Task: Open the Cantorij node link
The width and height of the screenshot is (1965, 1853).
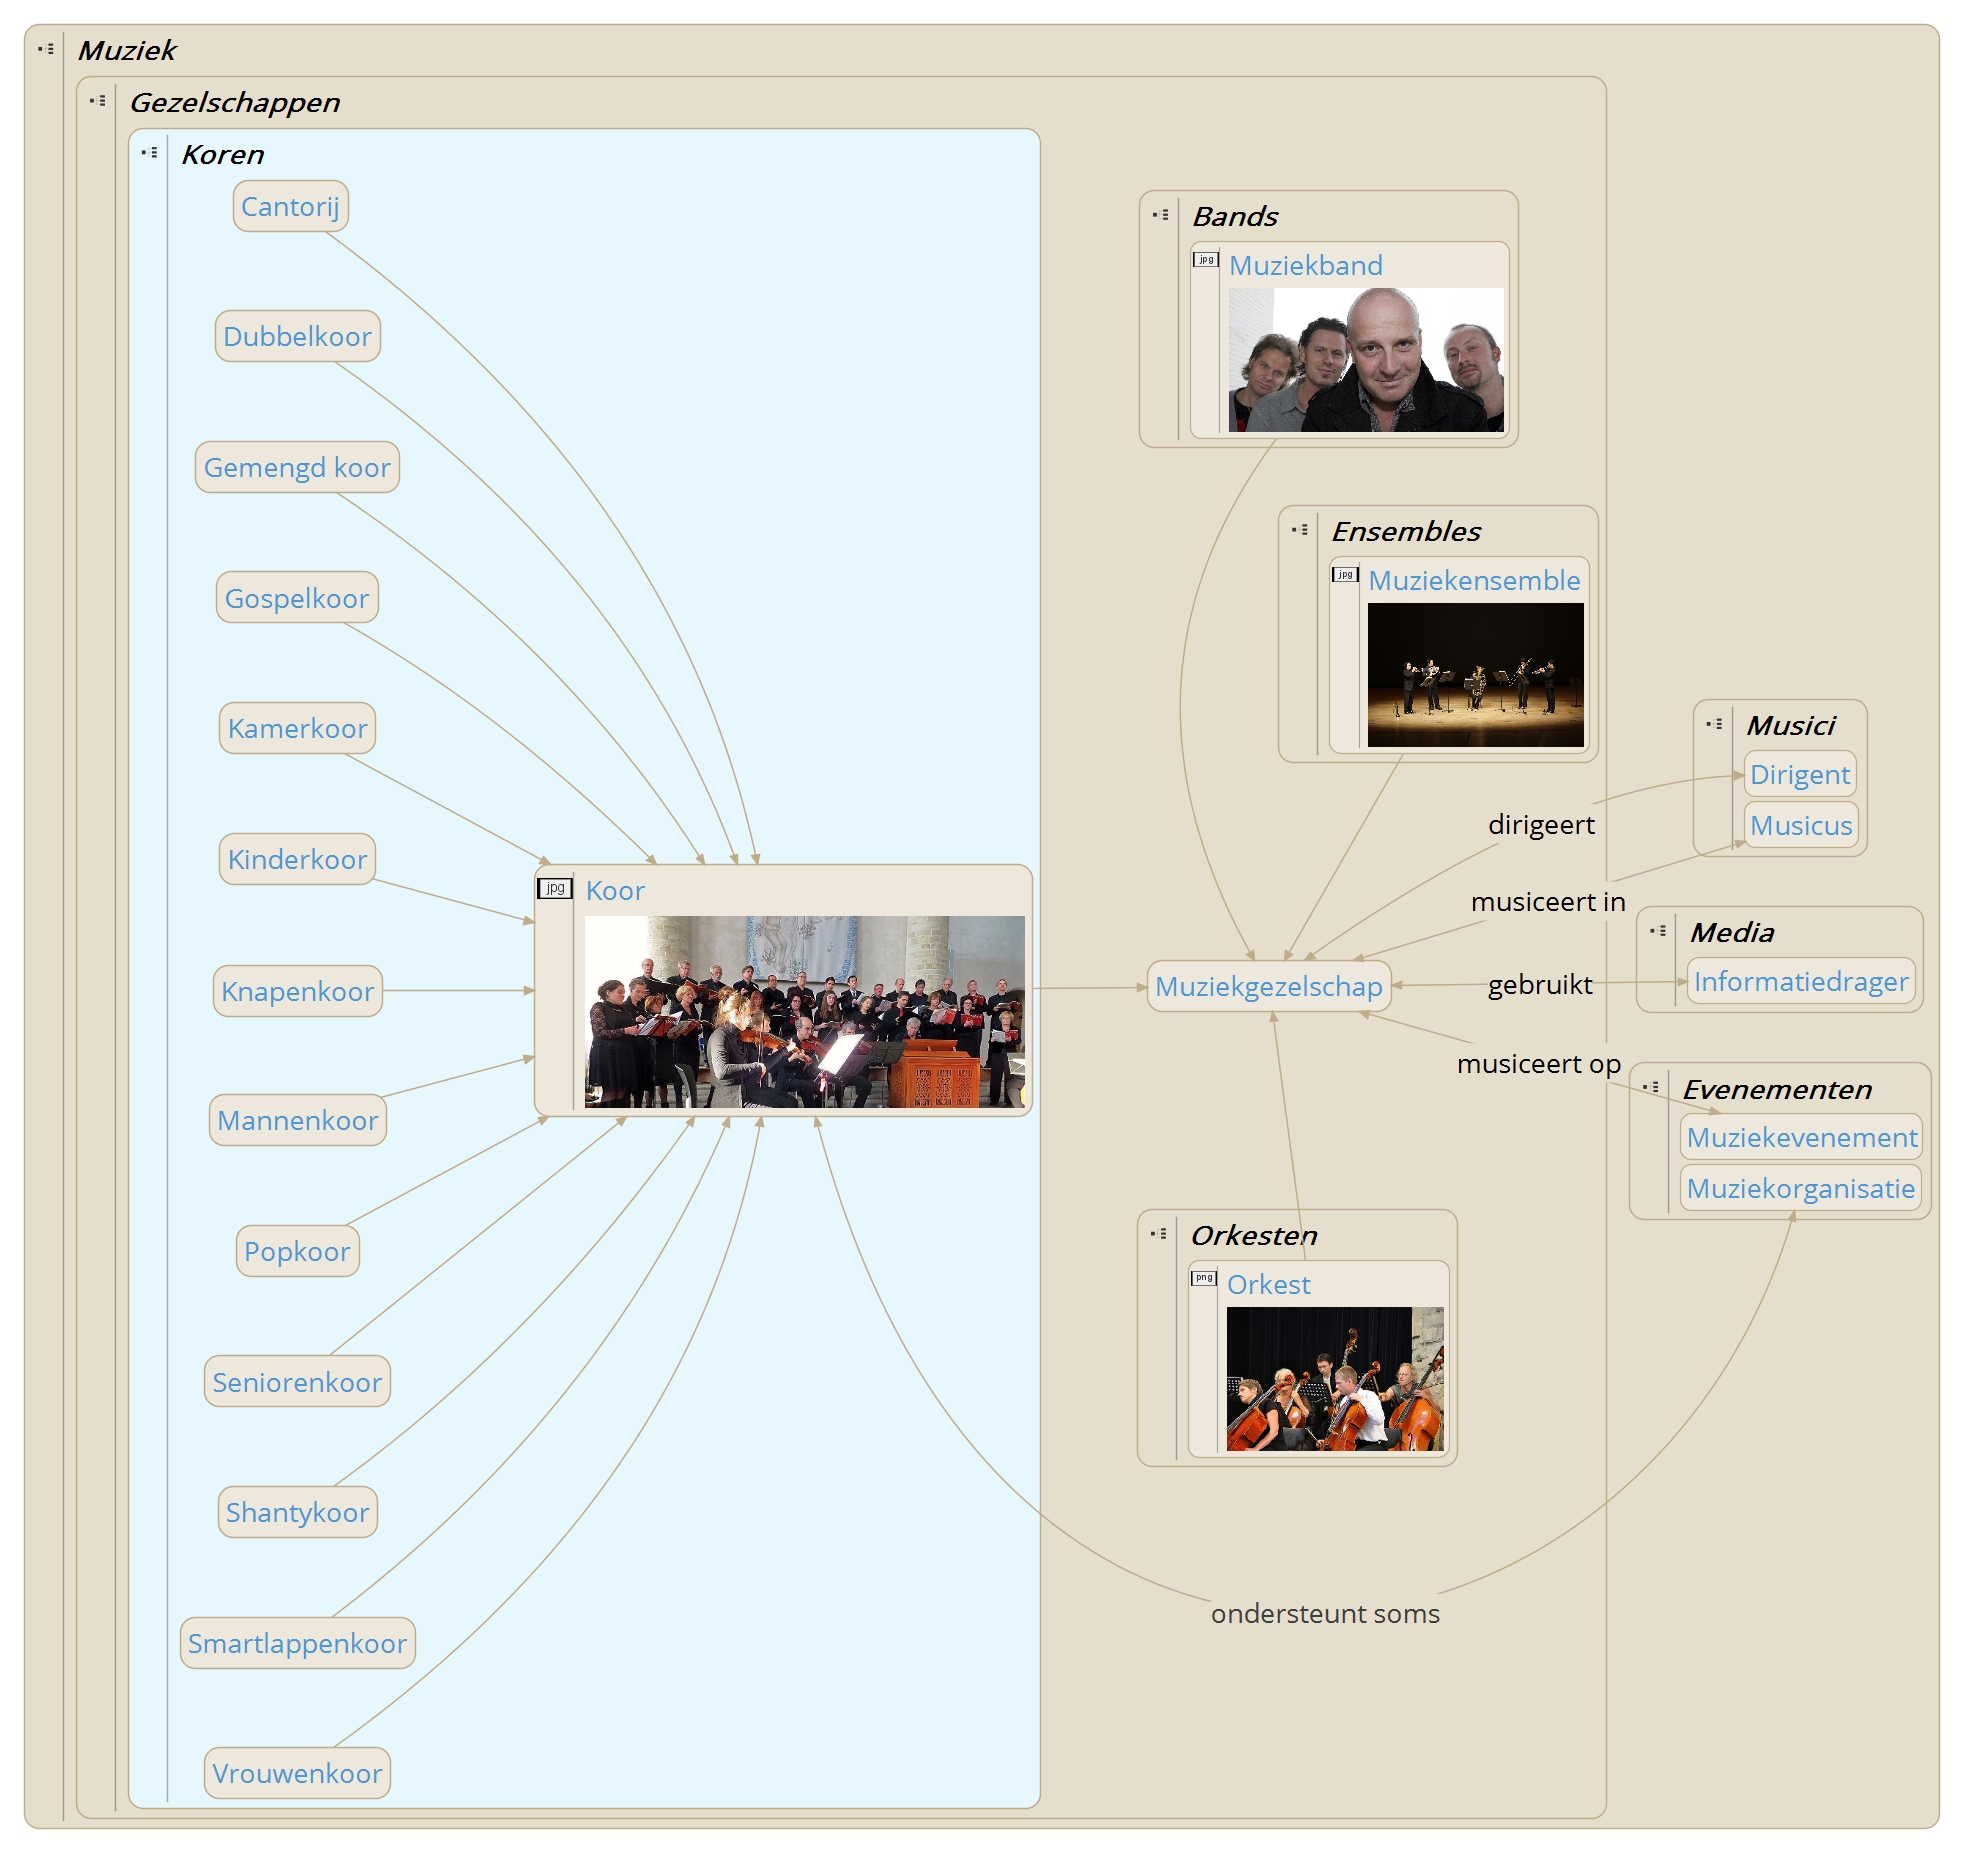Action: [290, 207]
